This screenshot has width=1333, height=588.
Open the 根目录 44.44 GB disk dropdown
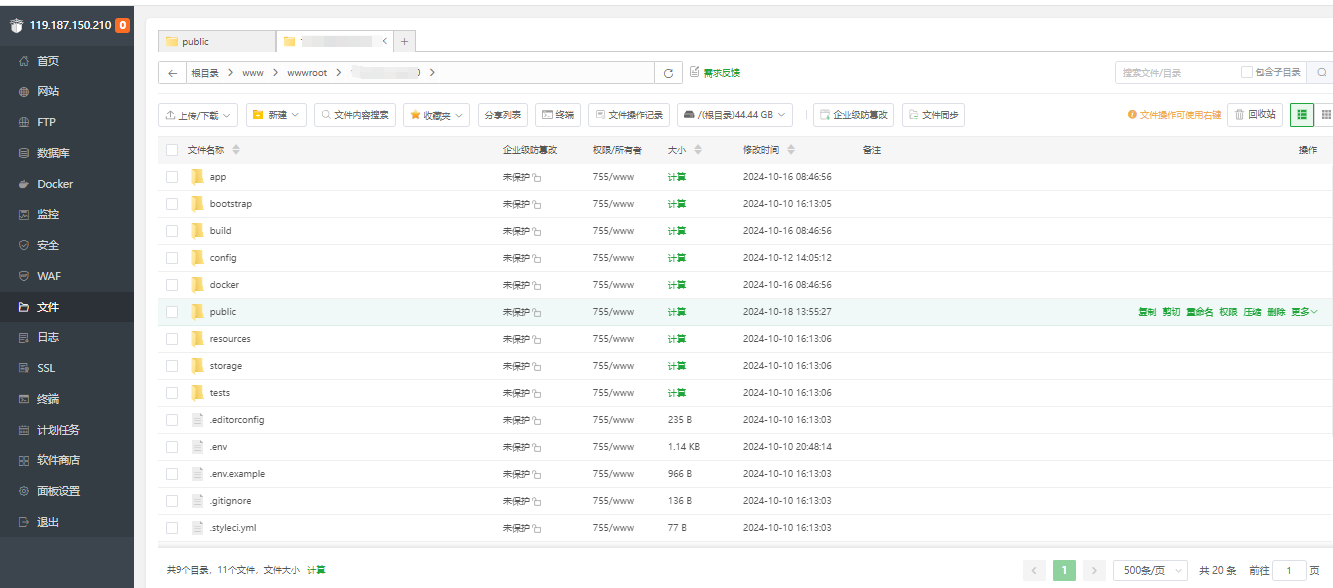[x=735, y=115]
